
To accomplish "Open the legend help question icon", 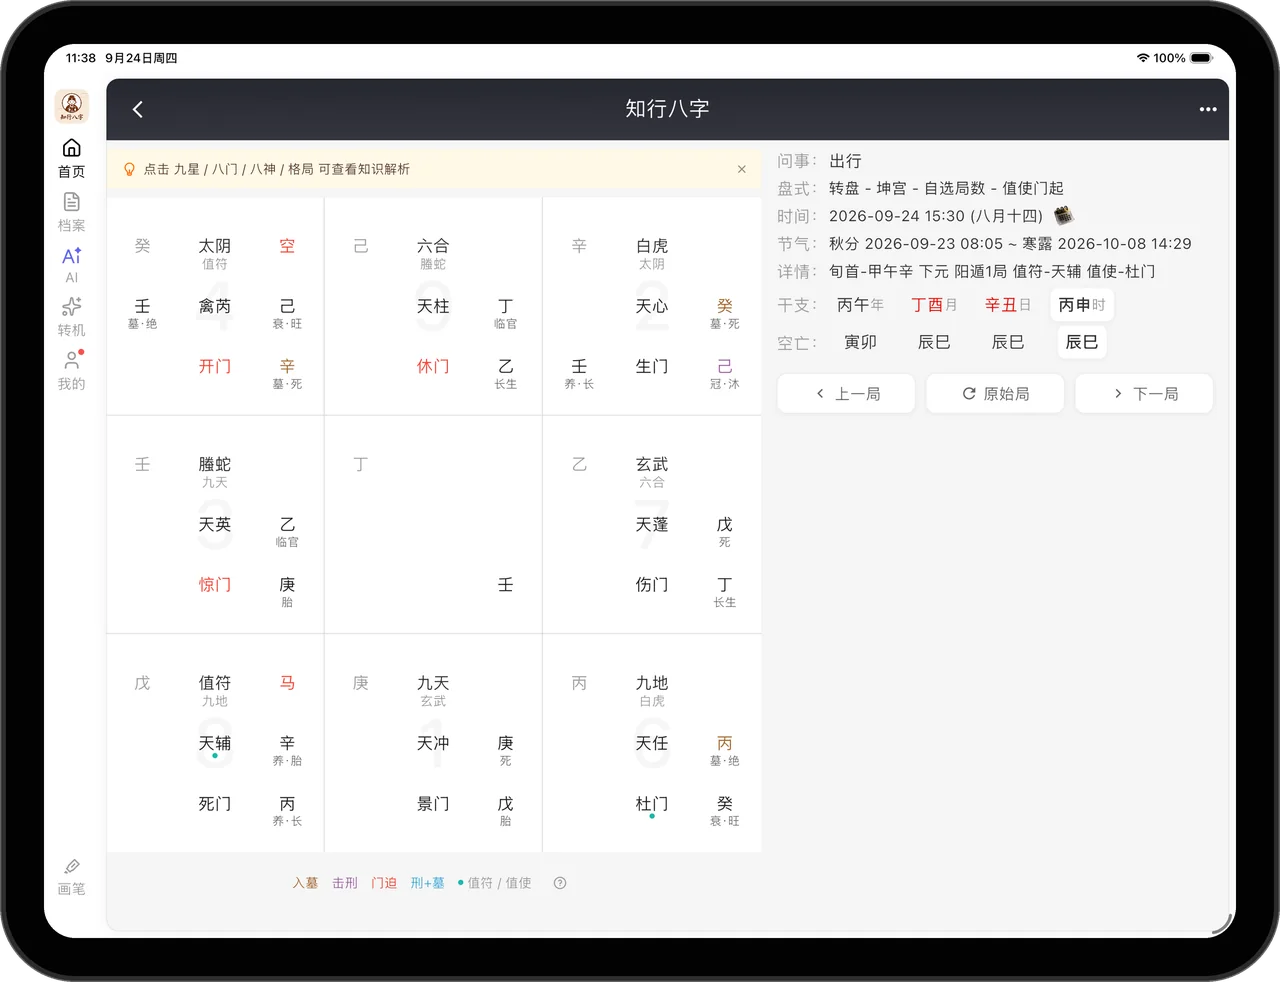I will click(560, 883).
